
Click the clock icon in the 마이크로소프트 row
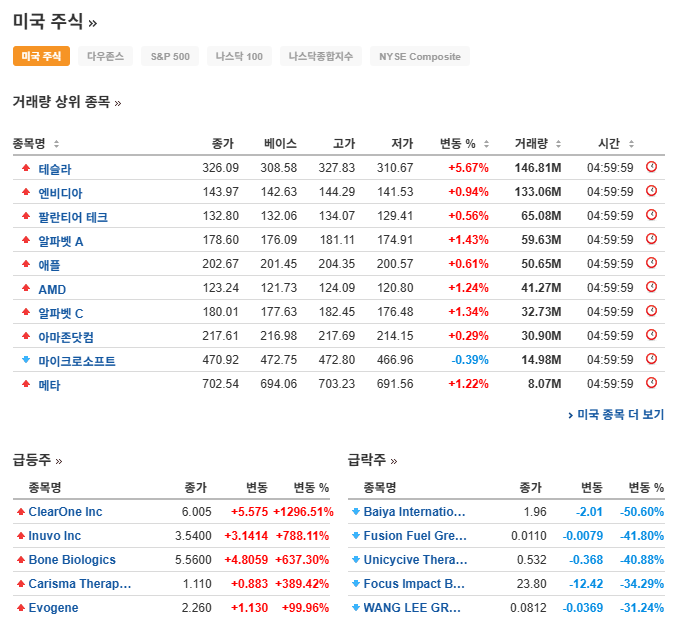click(651, 358)
